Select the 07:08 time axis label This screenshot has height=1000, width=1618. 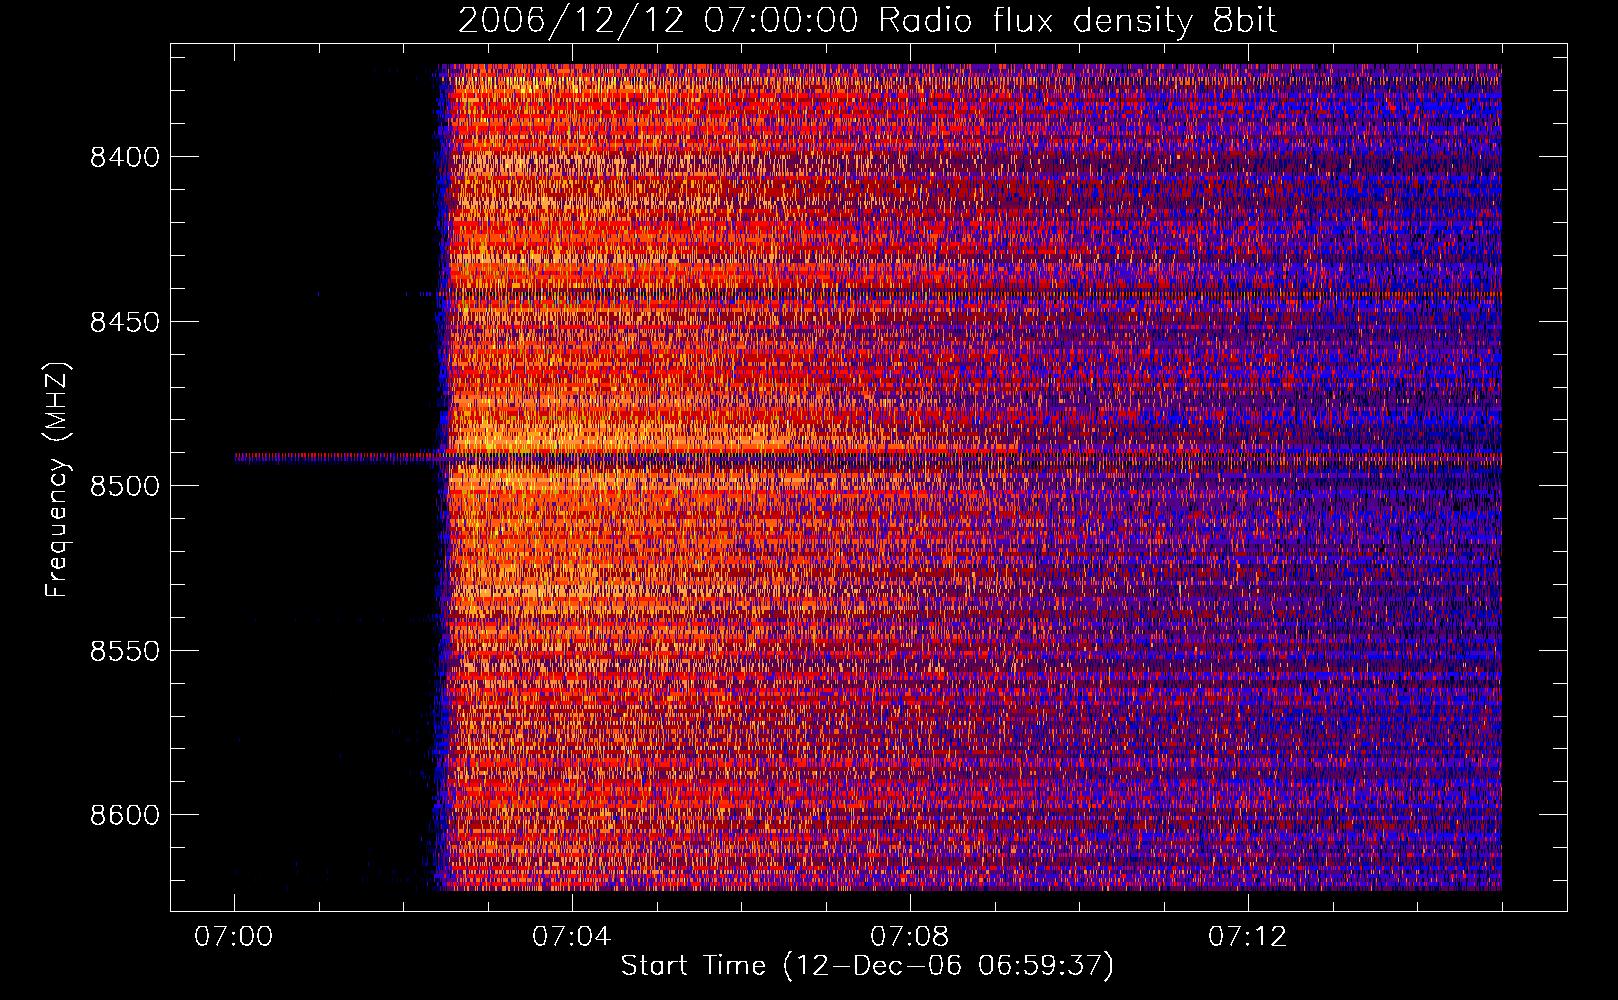tap(909, 937)
